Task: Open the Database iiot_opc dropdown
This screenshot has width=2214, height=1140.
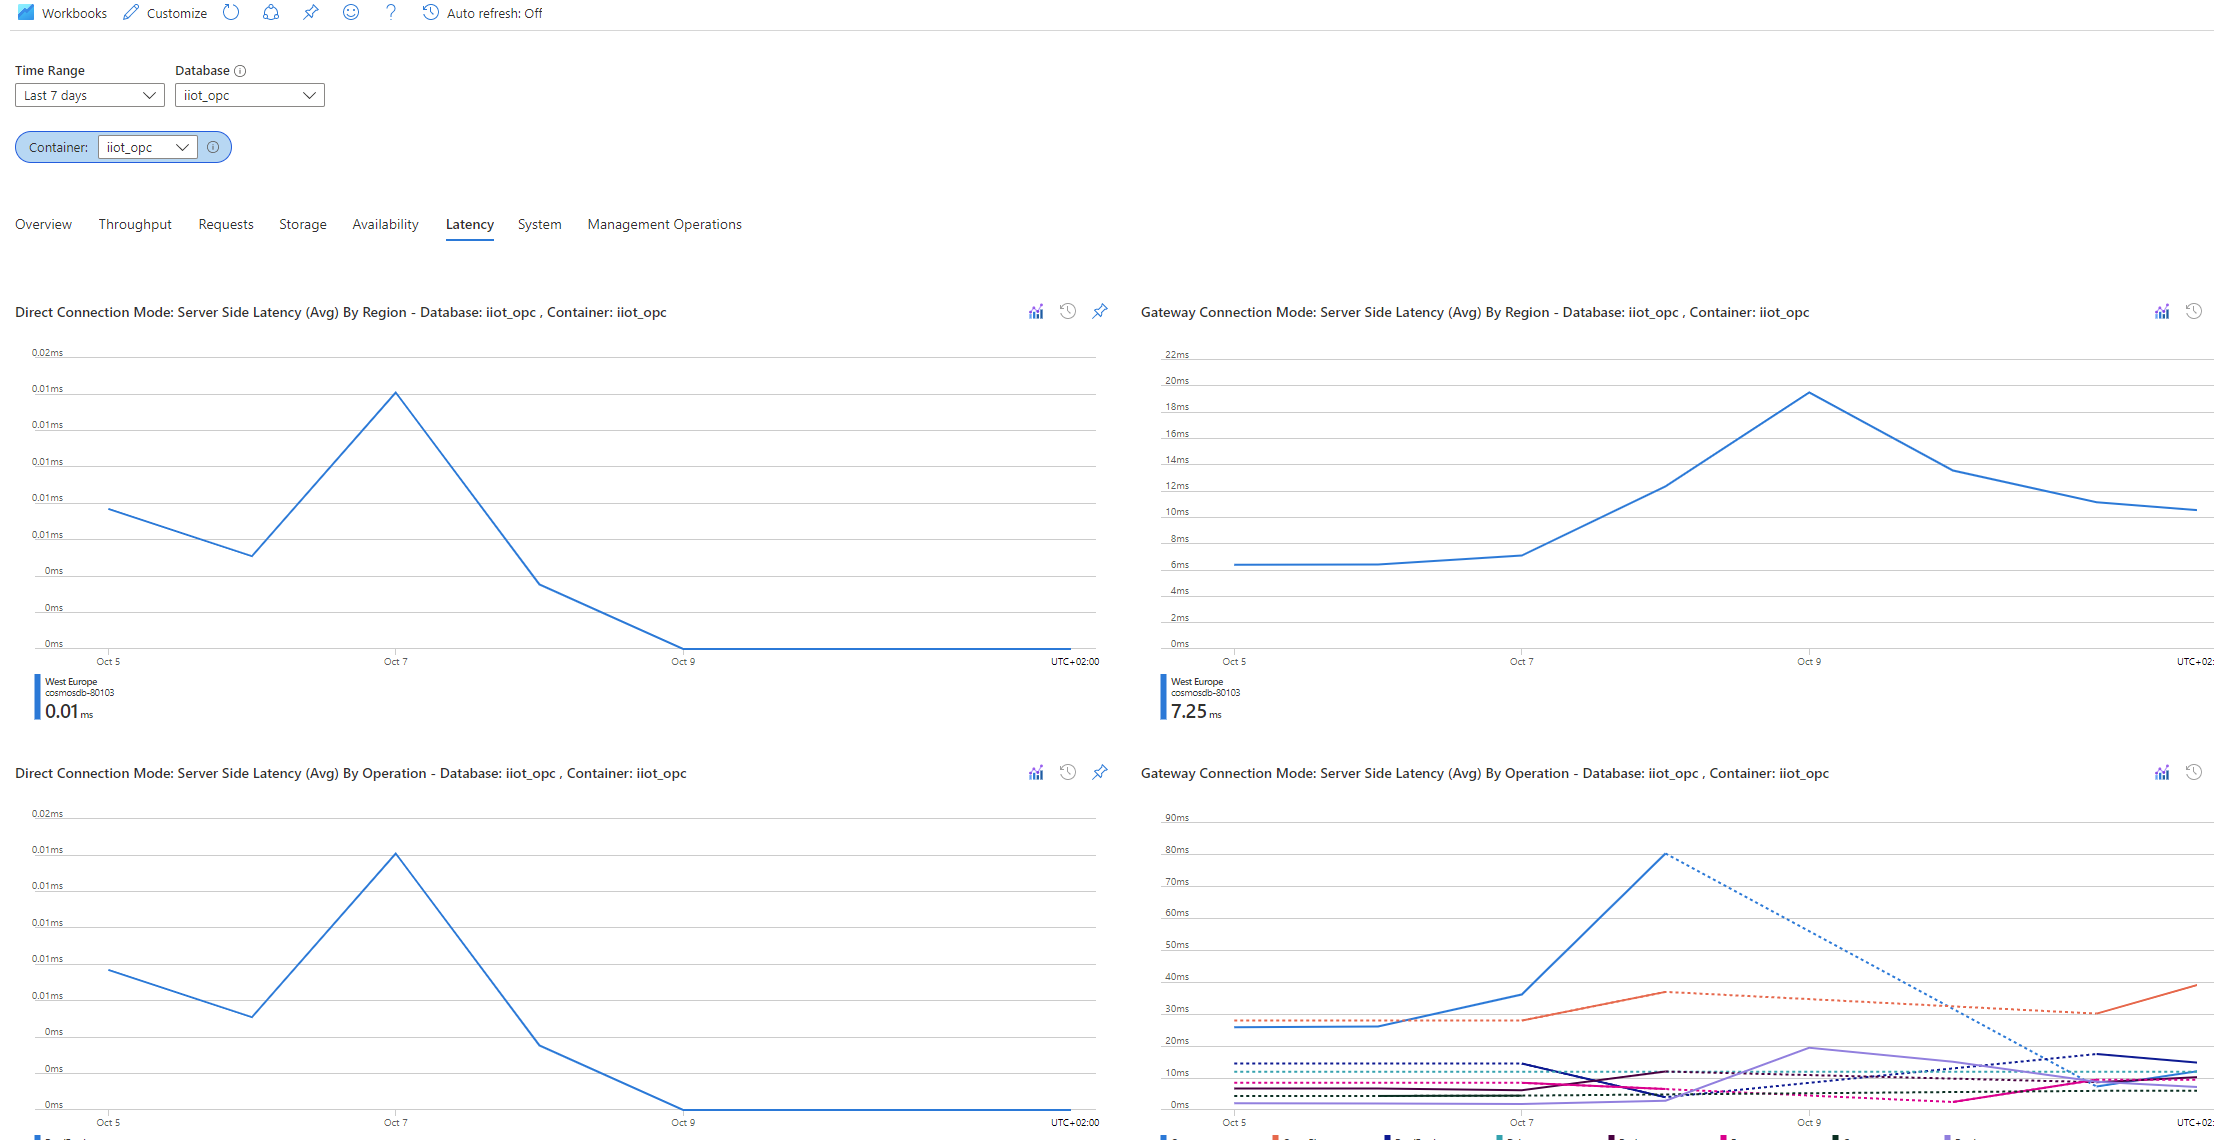Action: 250,95
